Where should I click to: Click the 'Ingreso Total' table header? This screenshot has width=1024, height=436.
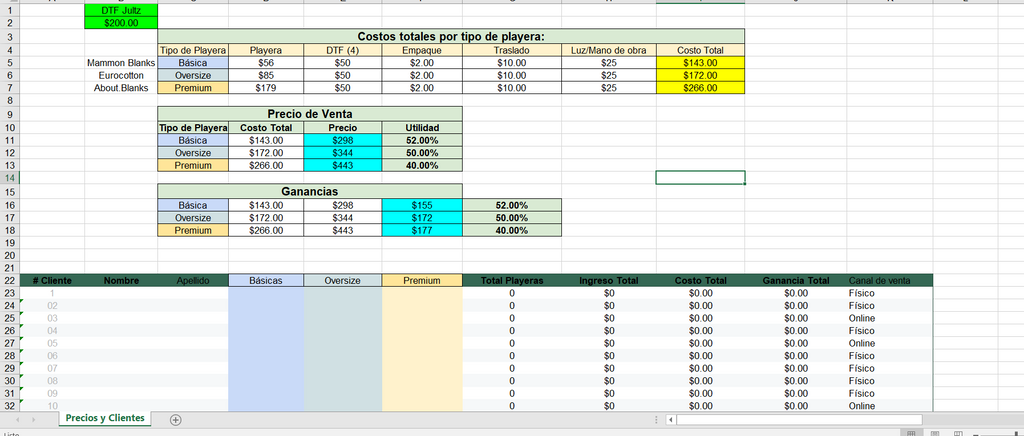coord(609,281)
